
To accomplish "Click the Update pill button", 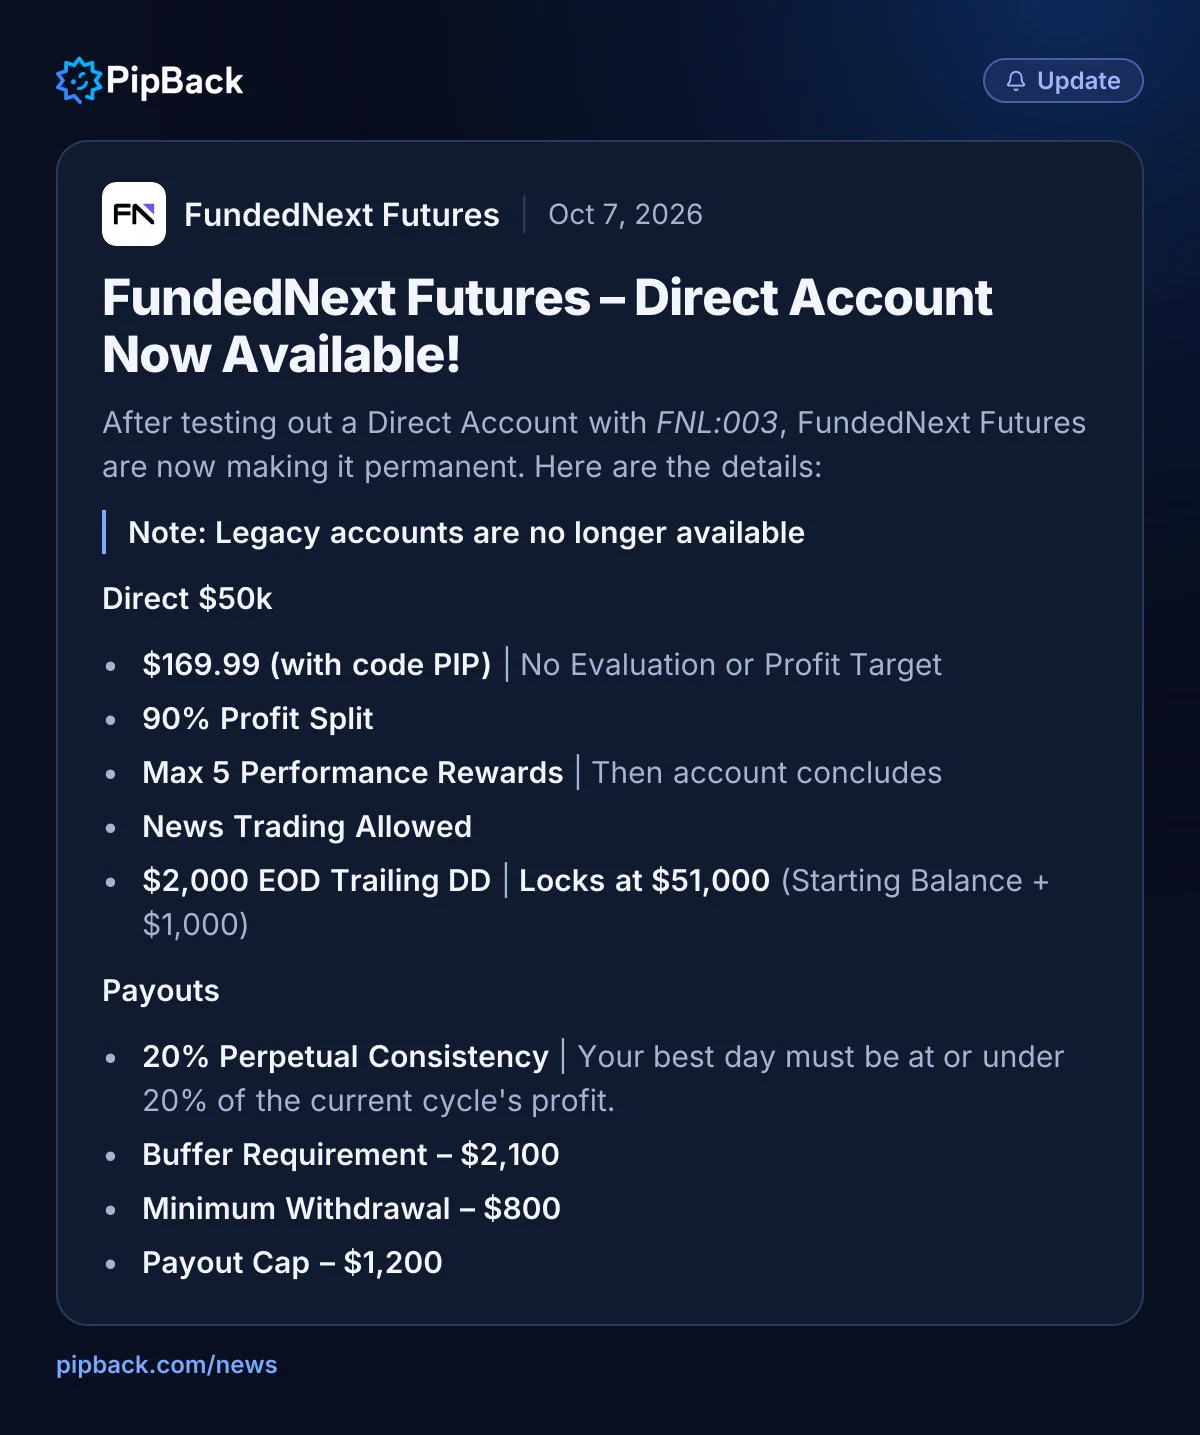I will [1063, 81].
